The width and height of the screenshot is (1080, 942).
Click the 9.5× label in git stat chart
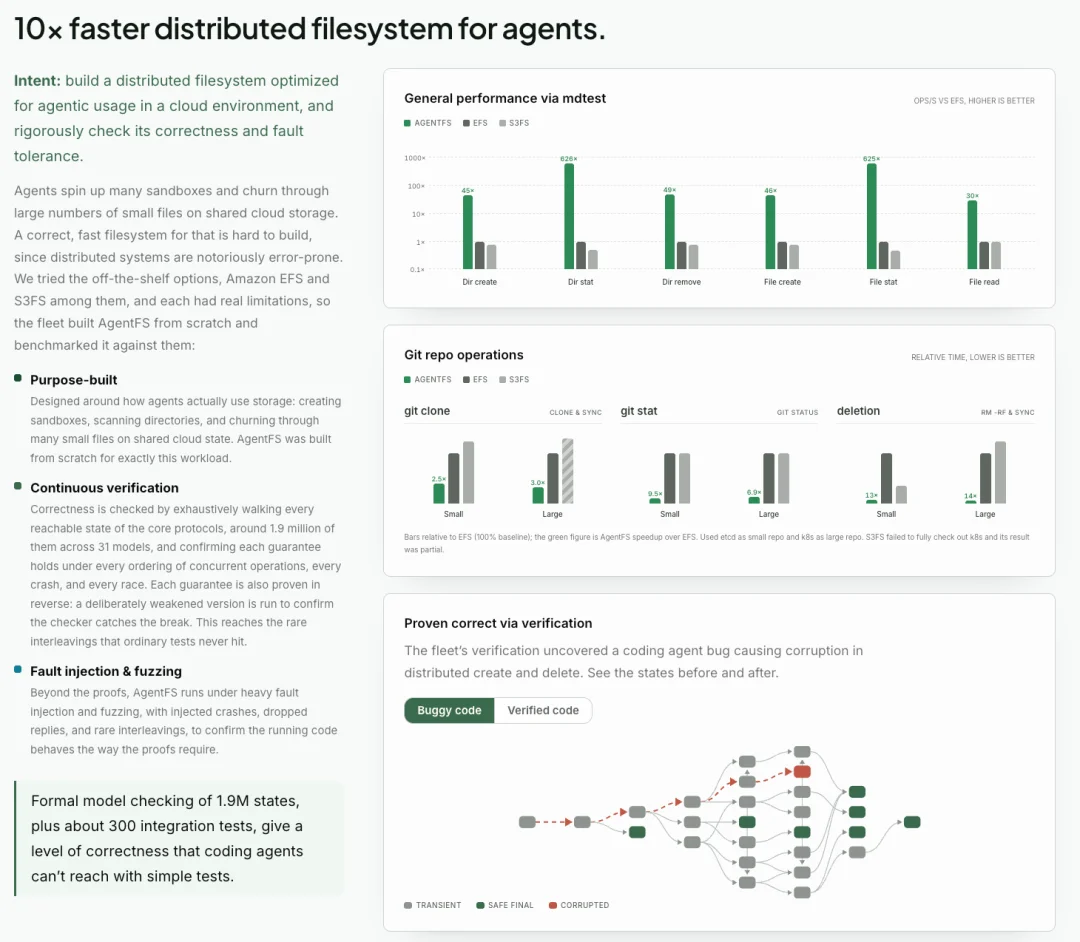655,494
